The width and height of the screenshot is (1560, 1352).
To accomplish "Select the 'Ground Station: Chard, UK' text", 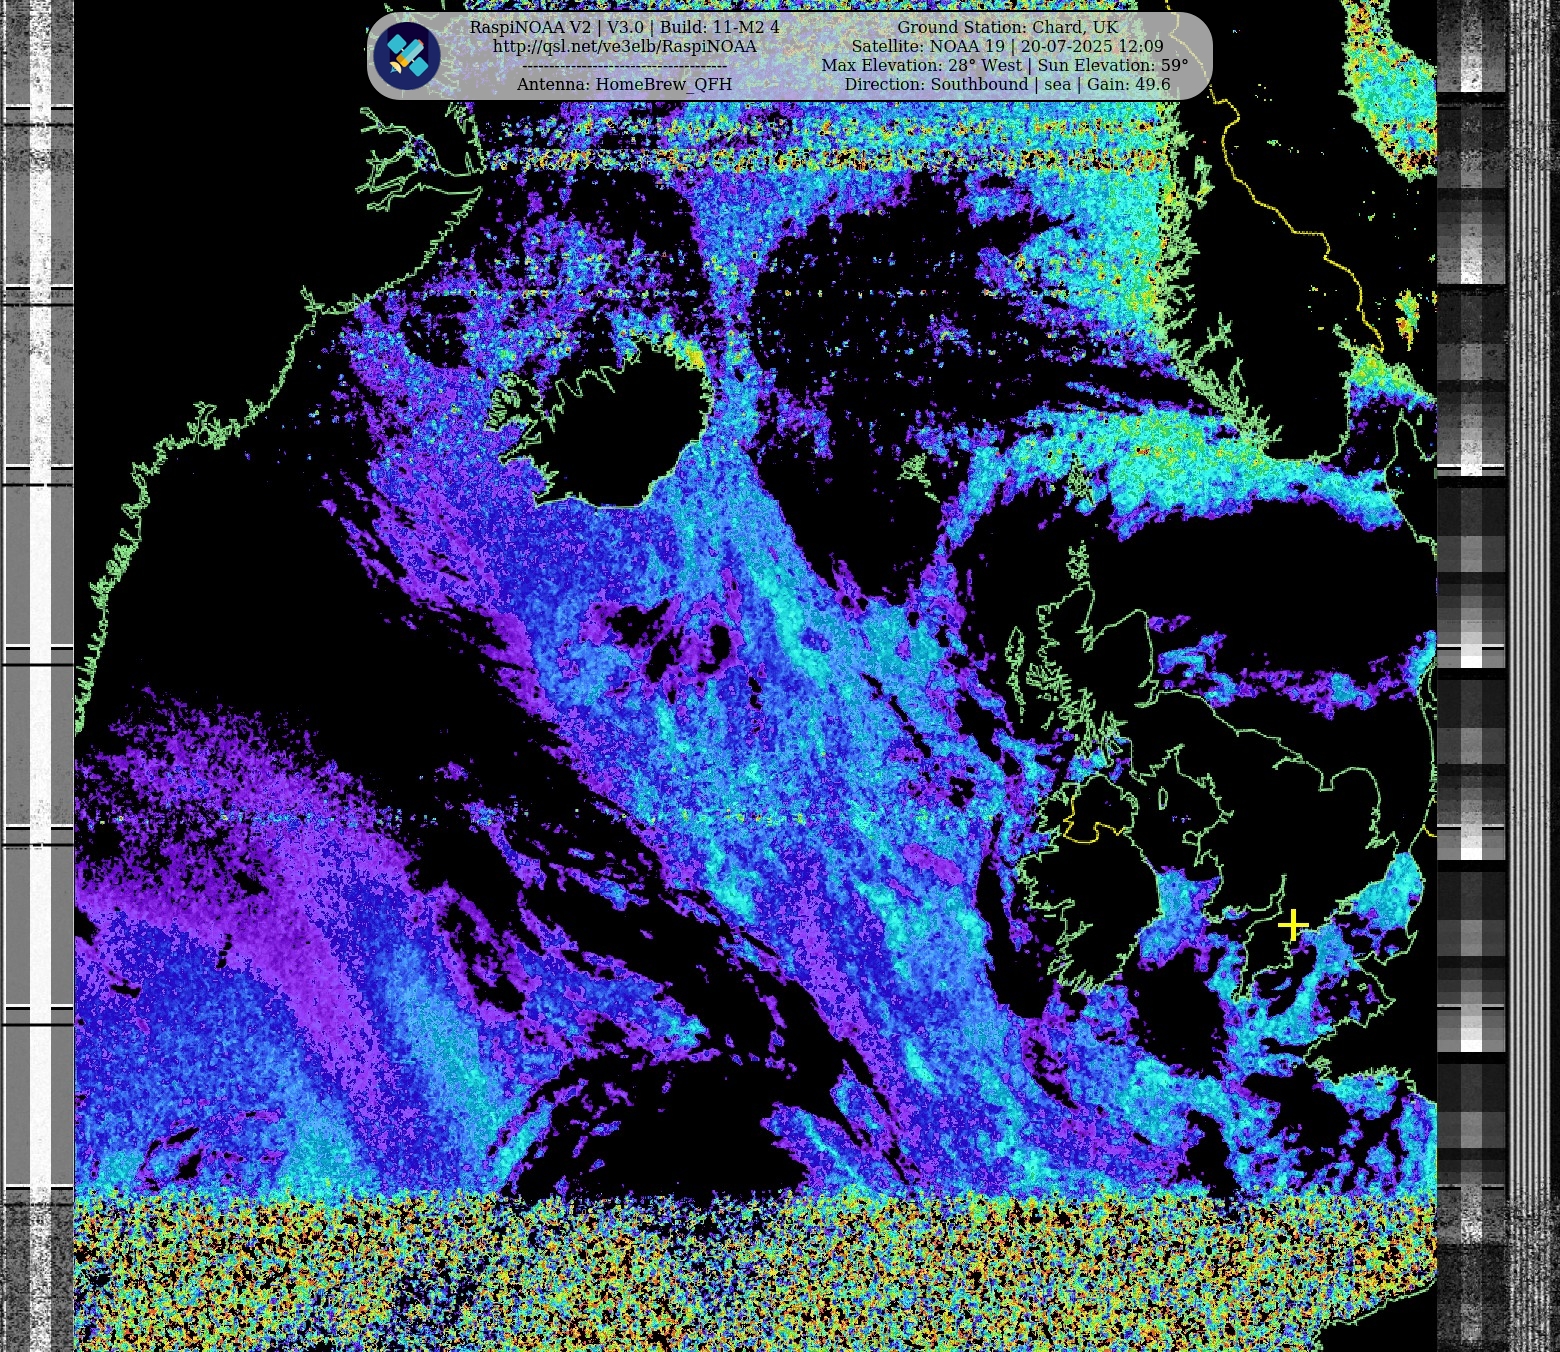I will pos(1007,28).
